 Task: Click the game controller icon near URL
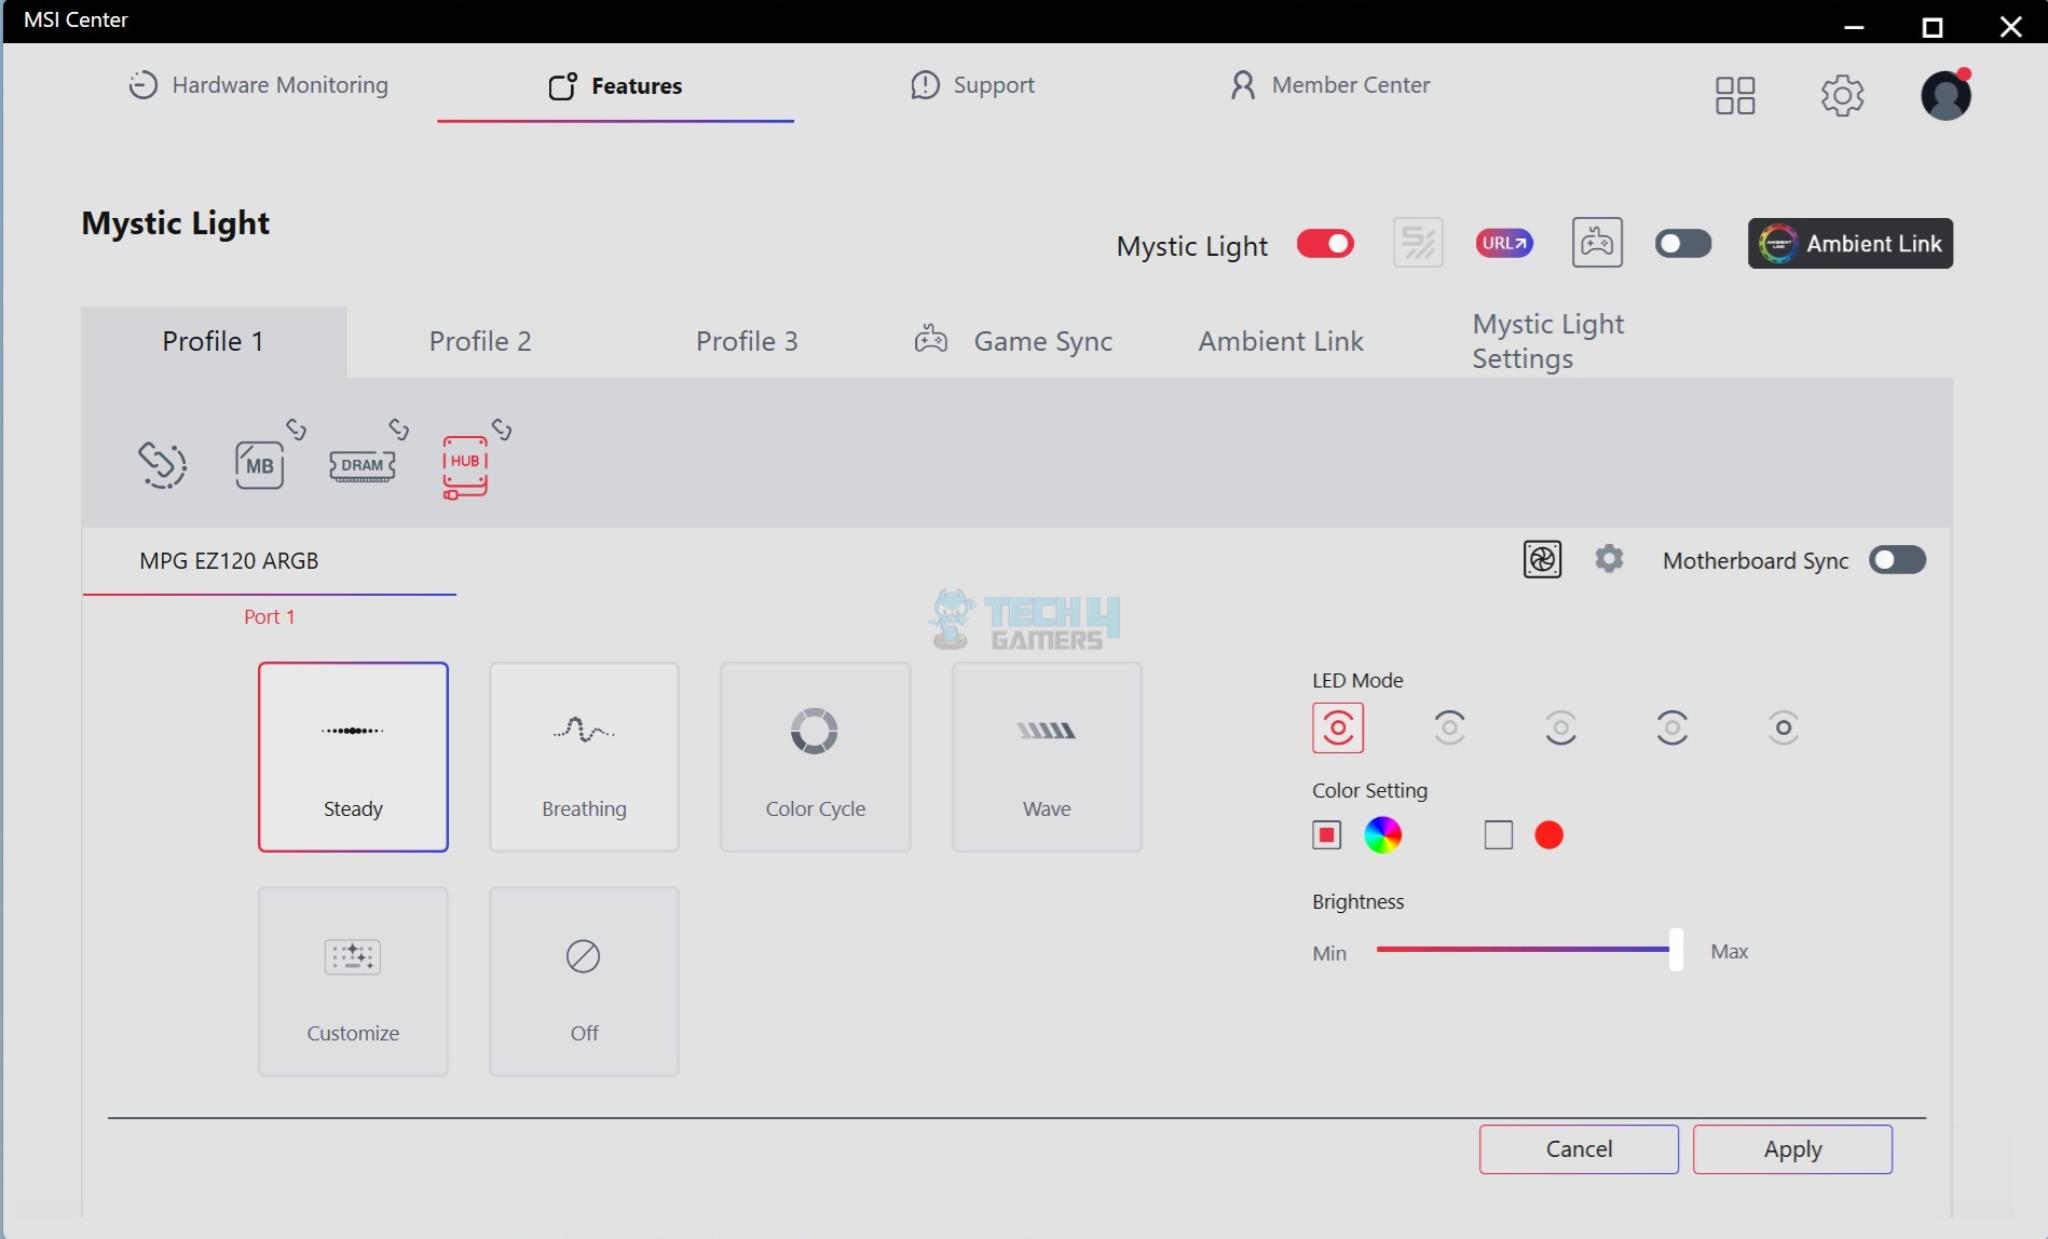pos(1596,243)
